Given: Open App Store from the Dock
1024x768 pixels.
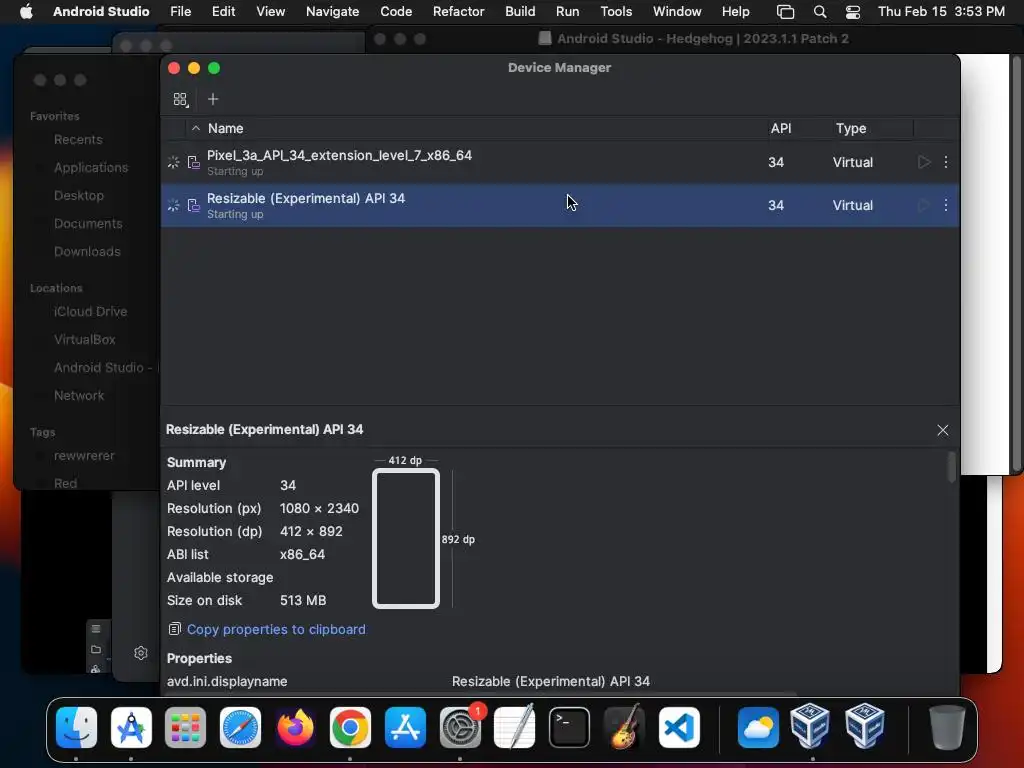Looking at the screenshot, I should point(405,727).
